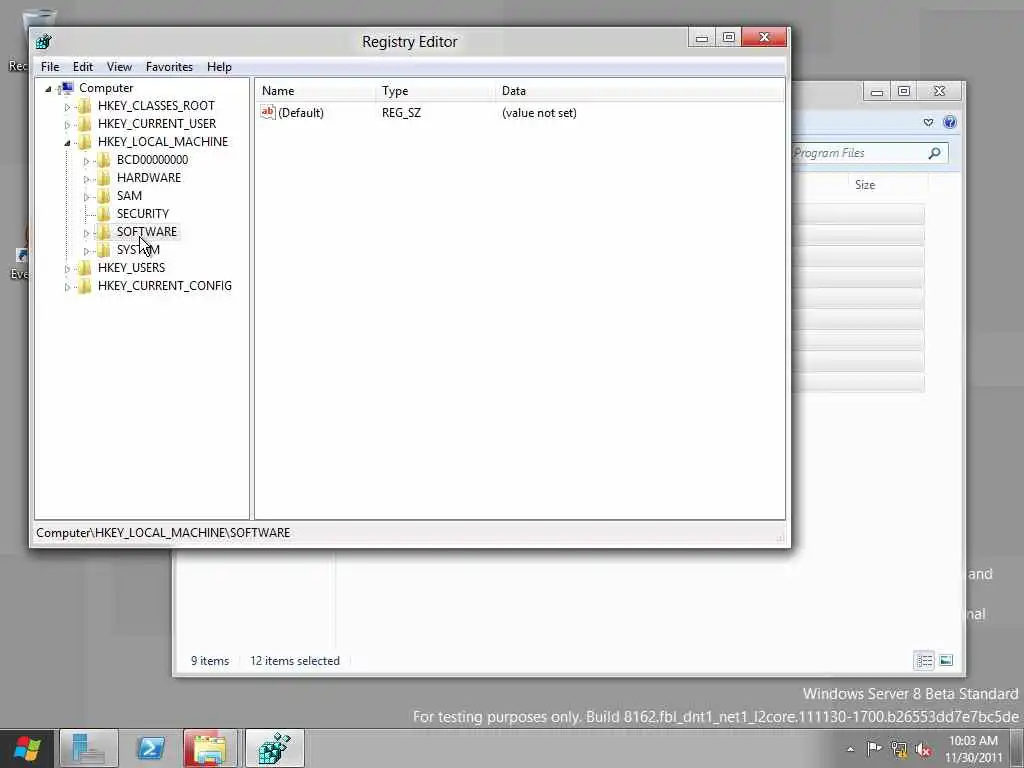Viewport: 1024px width, 768px height.
Task: Click the registry path in status bar
Action: (x=163, y=533)
